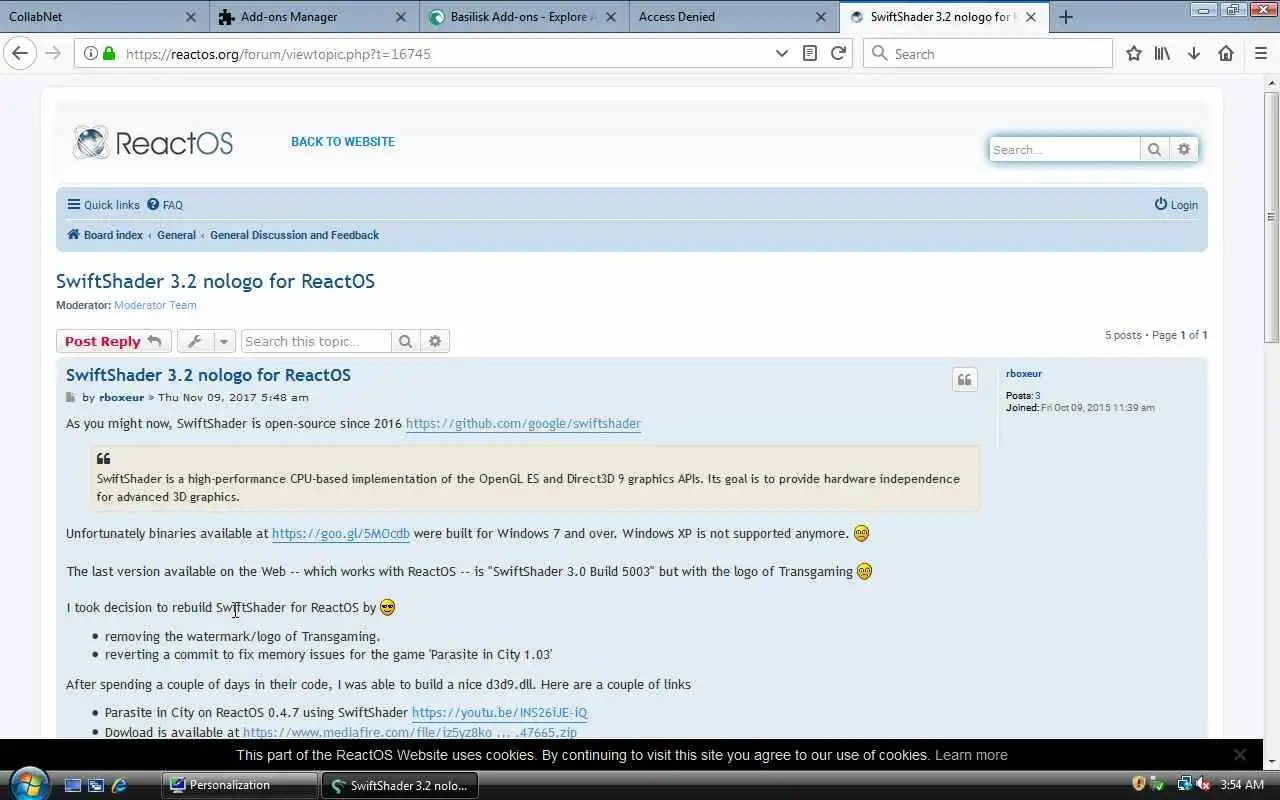Viewport: 1280px width, 800px height.
Task: Expand the address bar history dropdown
Action: (782, 54)
